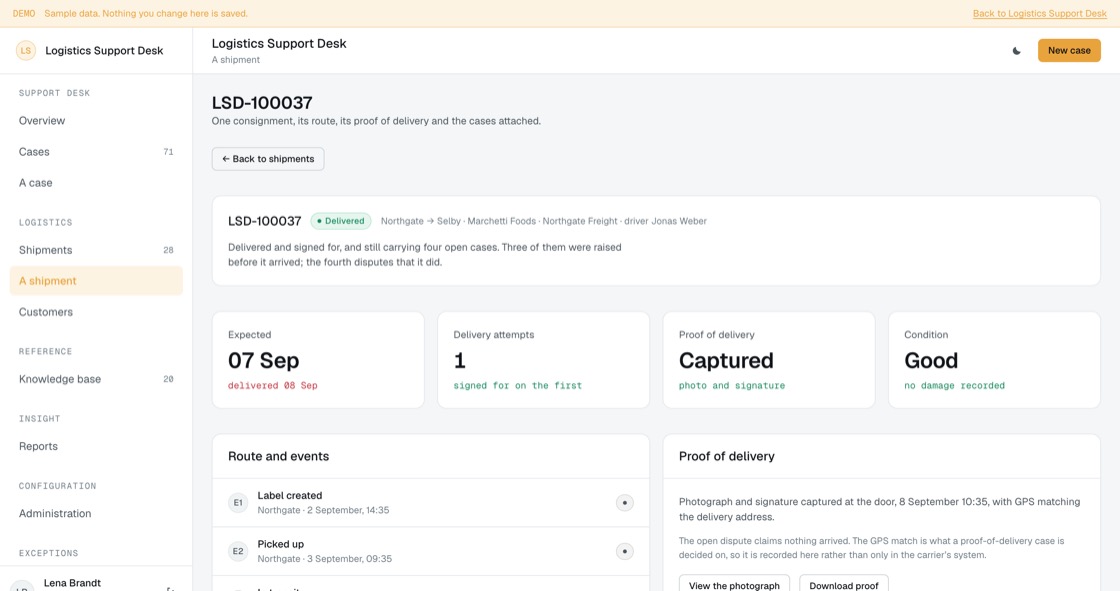Viewport: 1120px width, 591px height.
Task: Click the Lena Brandt user name
Action: 72,583
